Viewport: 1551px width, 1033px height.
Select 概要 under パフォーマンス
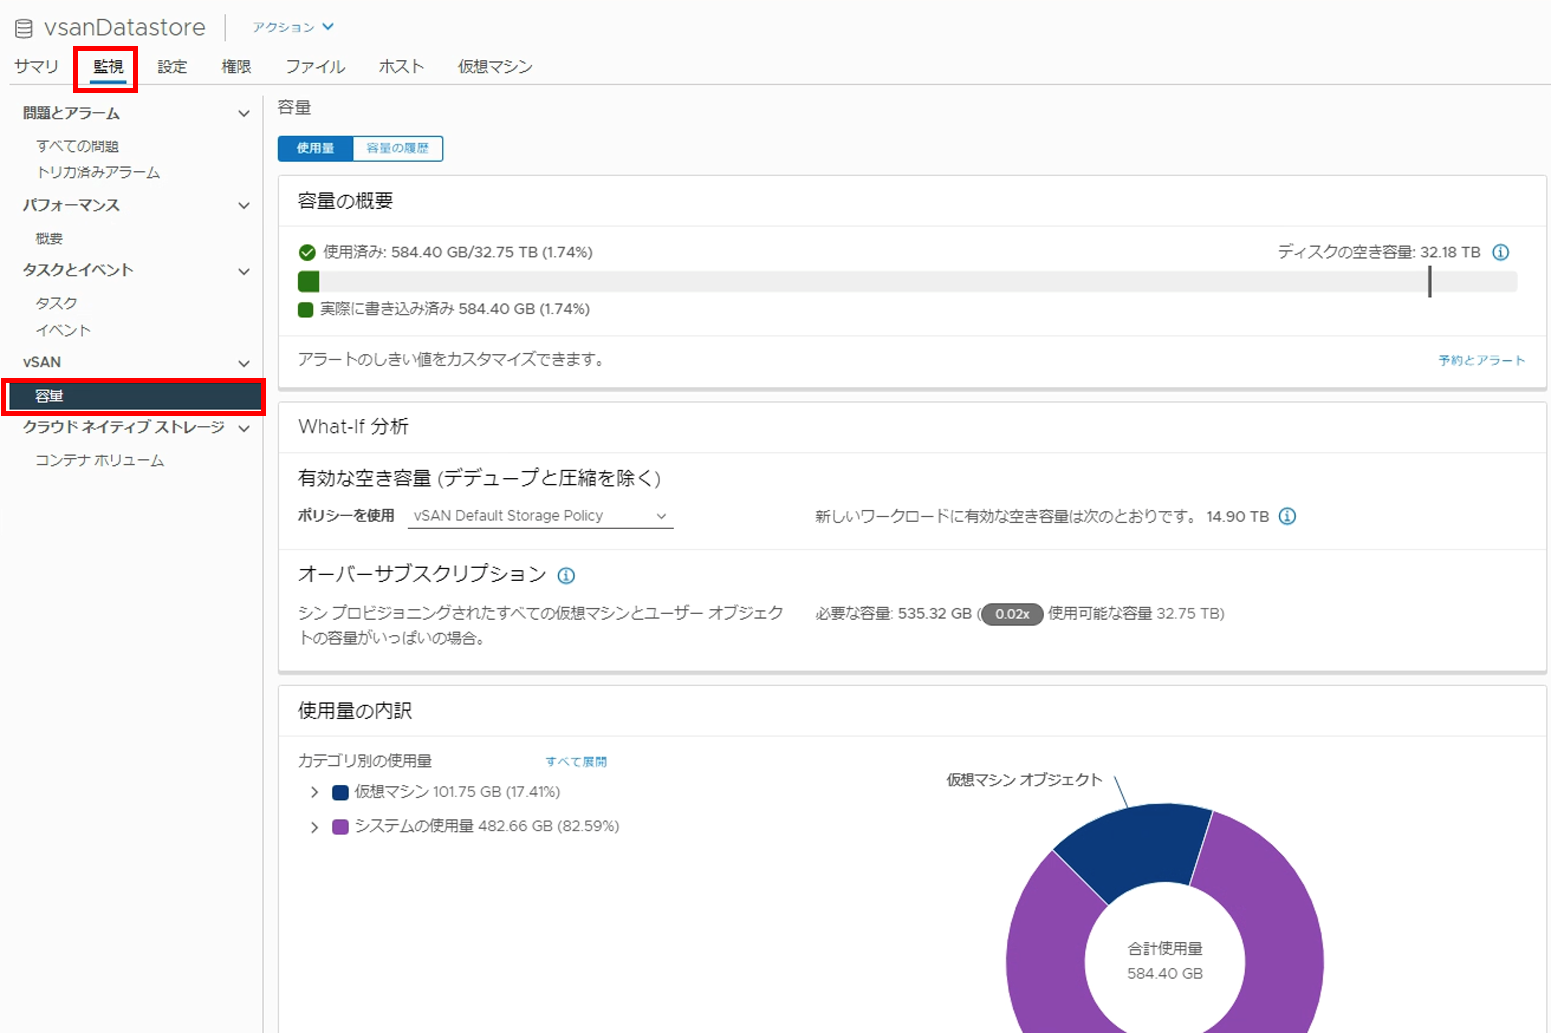(x=49, y=238)
